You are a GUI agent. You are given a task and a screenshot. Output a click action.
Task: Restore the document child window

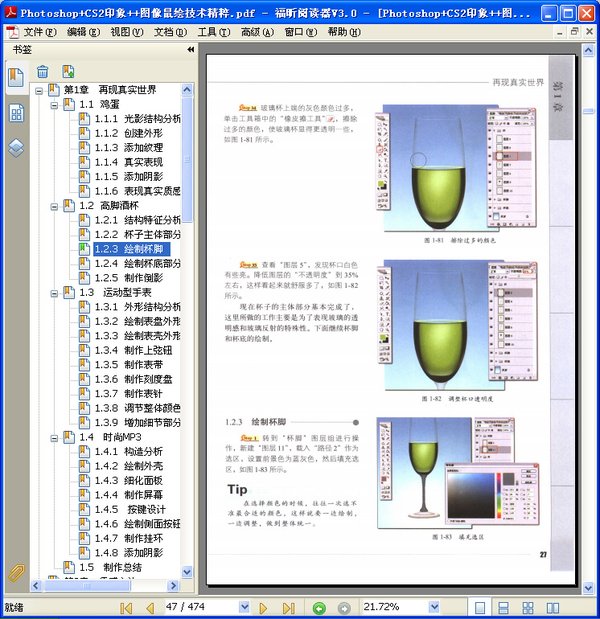pos(574,31)
